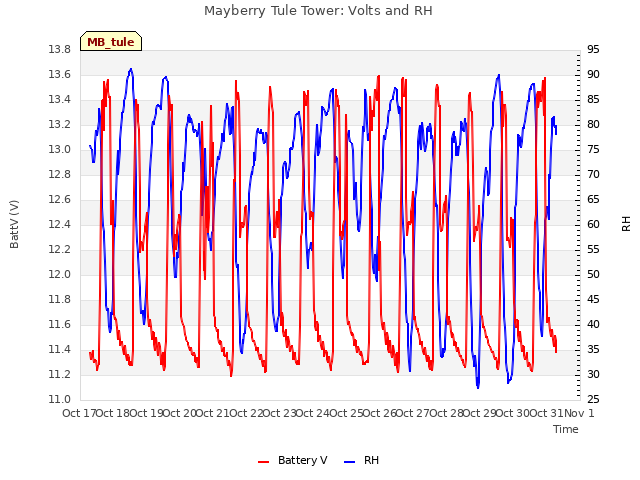Screen dimensions: 640x480
Task: Click the 35 tick on right RH axis
Action: (x=593, y=349)
